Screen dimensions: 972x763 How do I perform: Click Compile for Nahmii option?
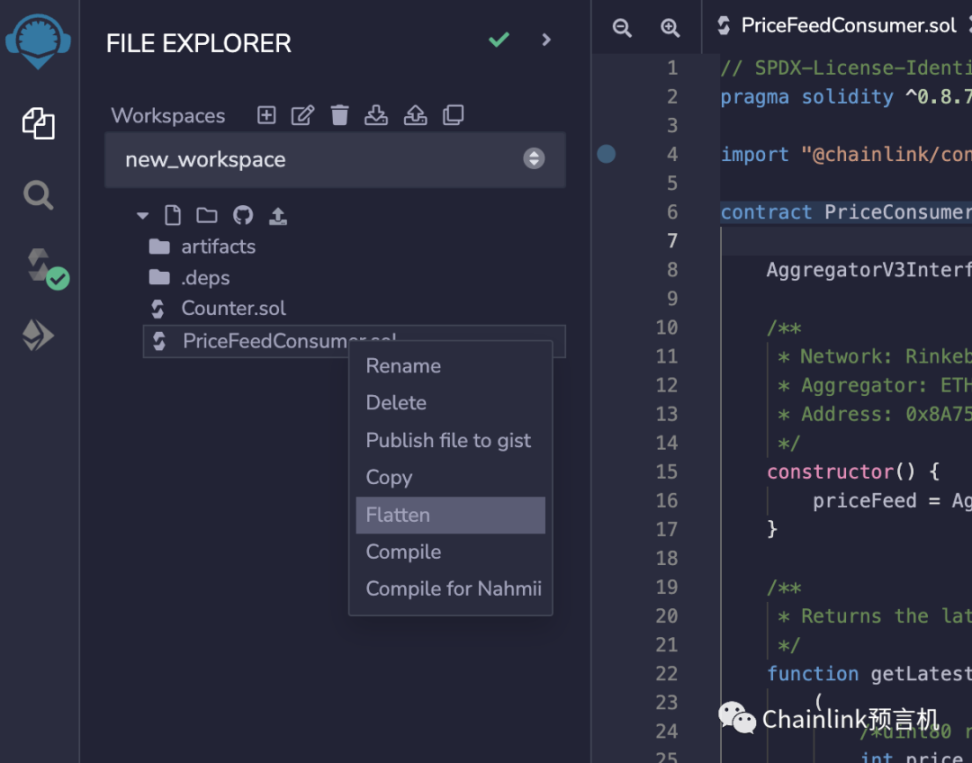[x=453, y=589]
